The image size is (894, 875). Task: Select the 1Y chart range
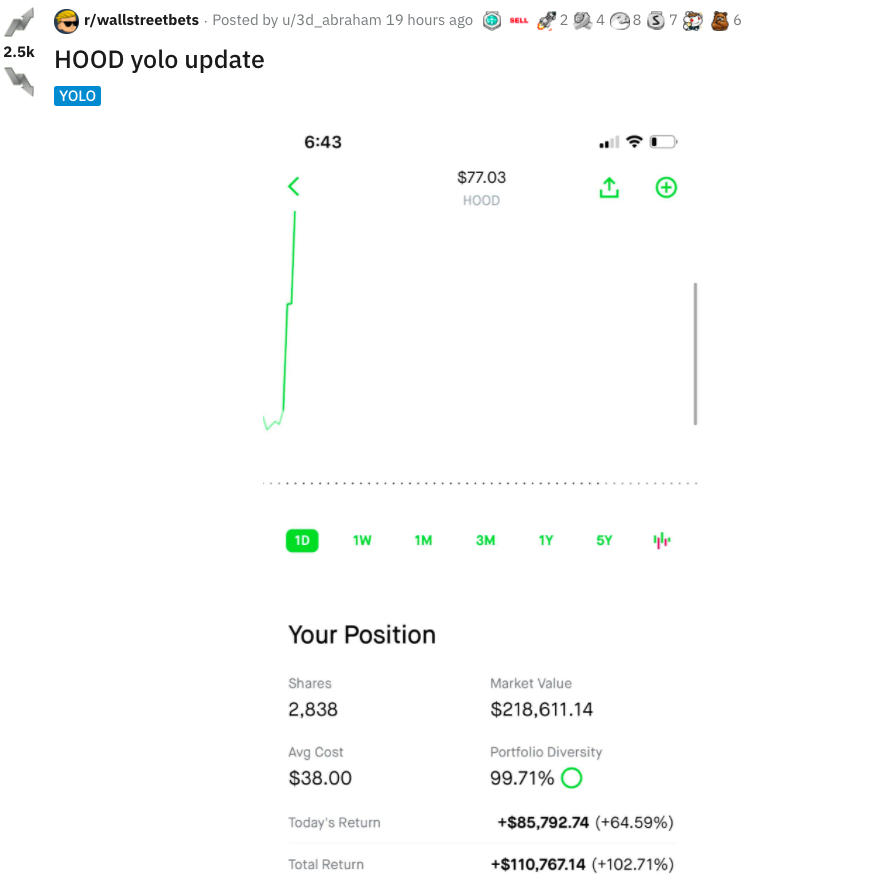click(x=545, y=540)
